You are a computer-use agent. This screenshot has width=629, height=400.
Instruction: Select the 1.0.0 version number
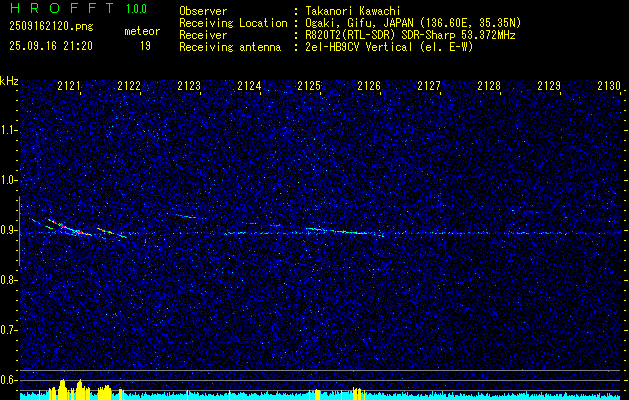(x=136, y=9)
